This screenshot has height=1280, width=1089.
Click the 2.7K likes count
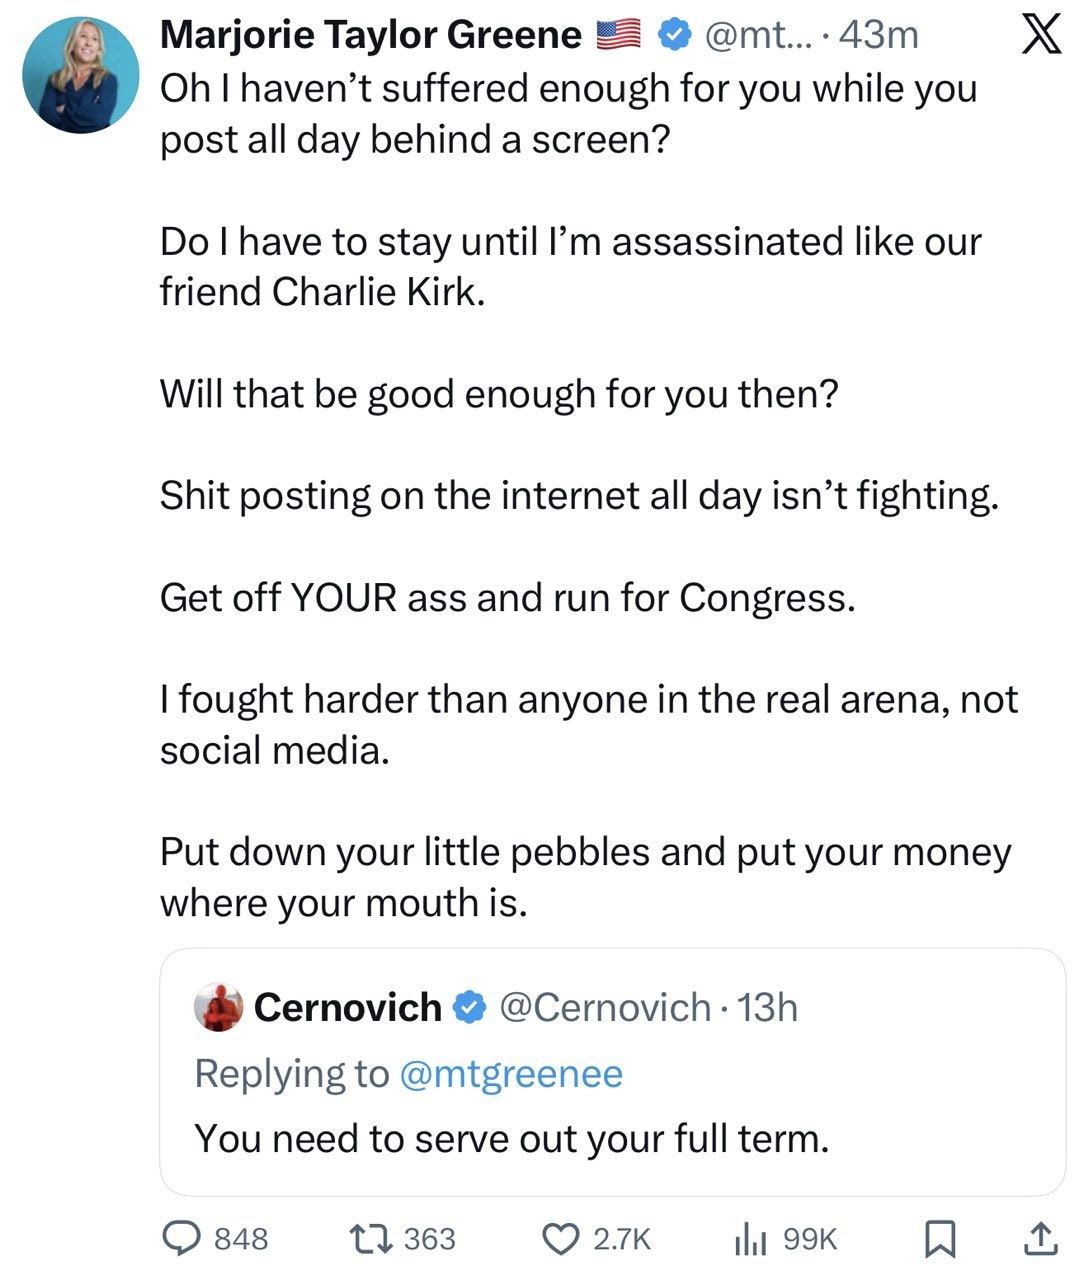622,1239
